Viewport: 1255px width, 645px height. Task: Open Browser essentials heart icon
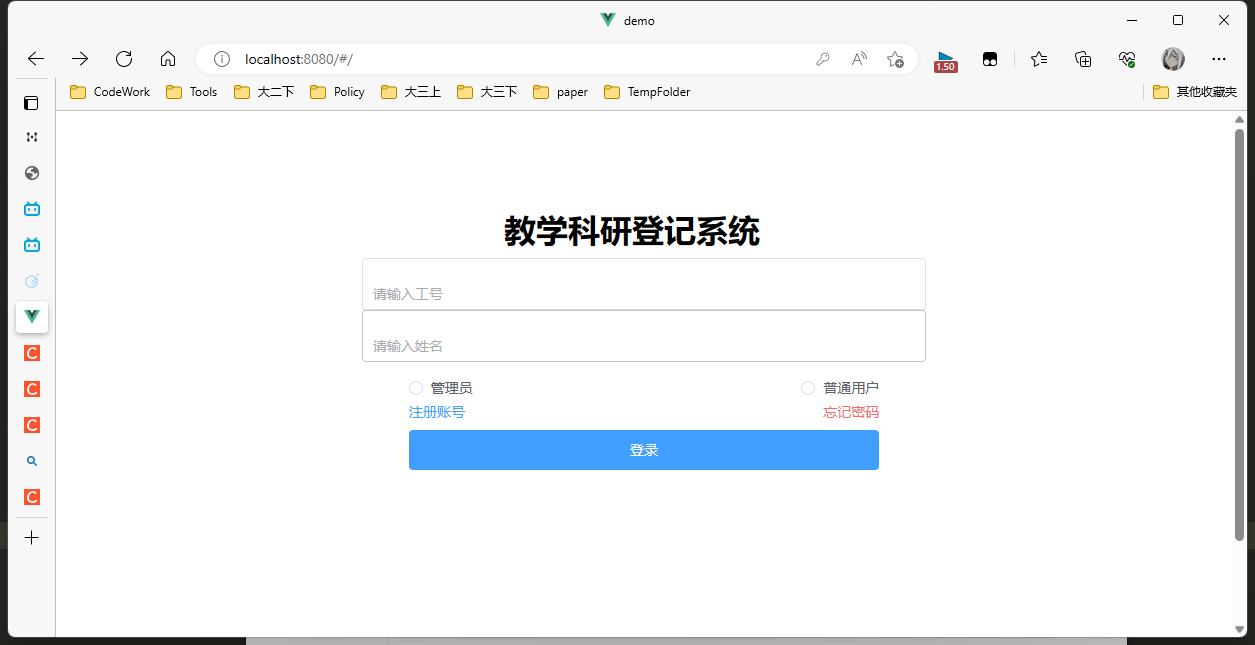1127,59
